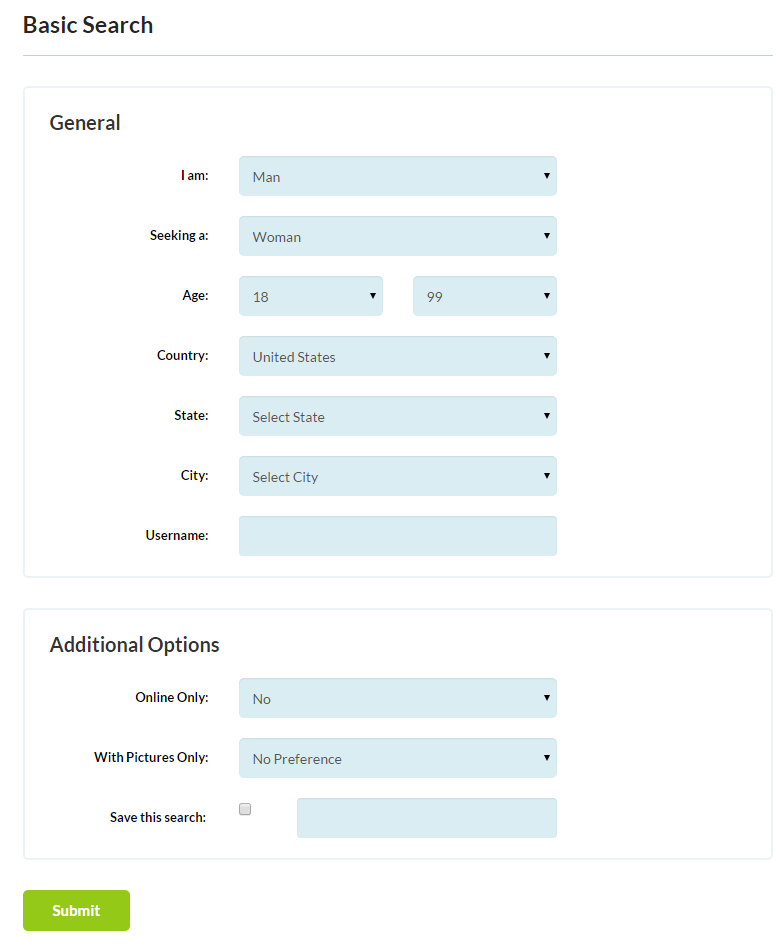Screen dimensions: 776x950
Task: Focus the saved search name input box
Action: (x=426, y=818)
